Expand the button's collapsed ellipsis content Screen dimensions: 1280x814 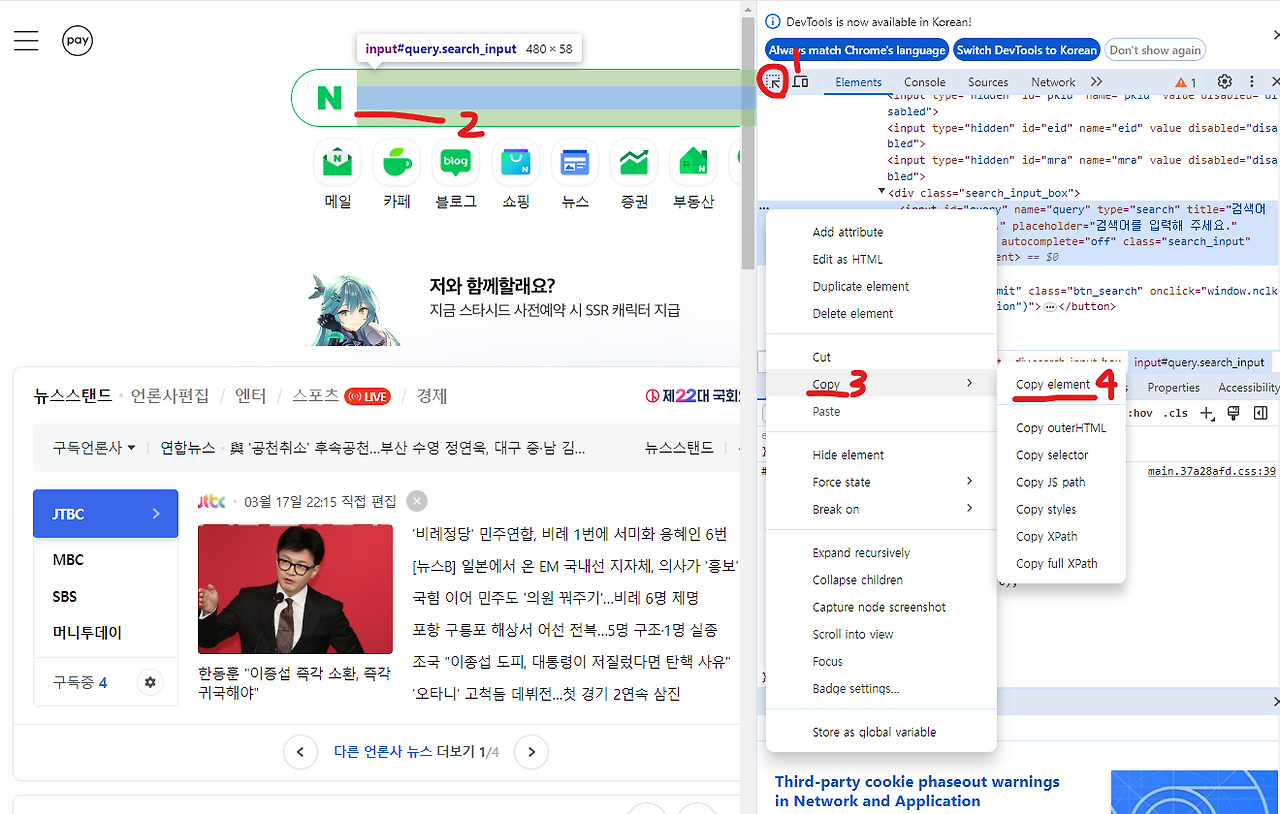pyautogui.click(x=1050, y=307)
